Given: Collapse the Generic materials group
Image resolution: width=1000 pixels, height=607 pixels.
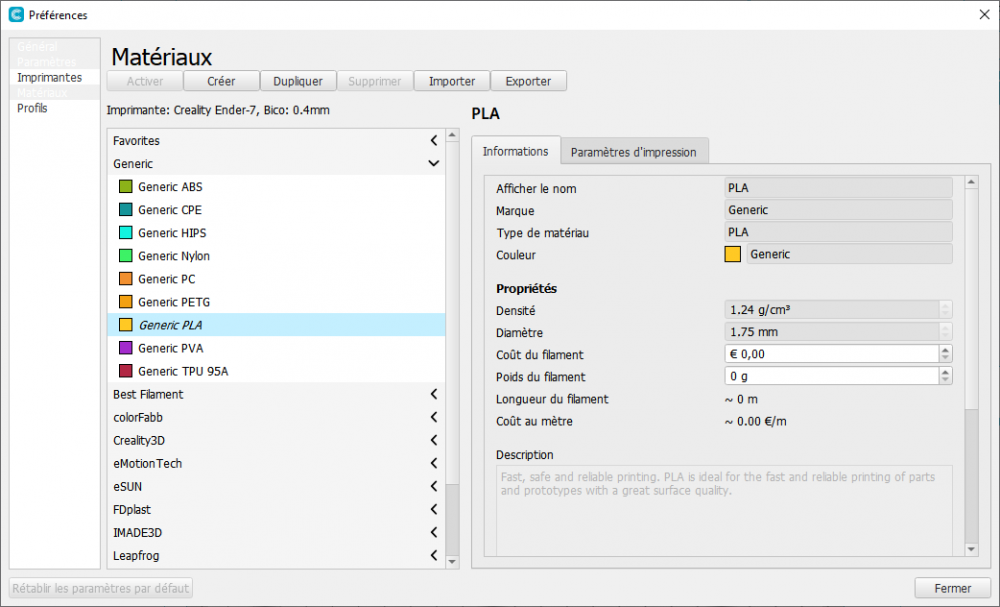Looking at the screenshot, I should click(433, 164).
